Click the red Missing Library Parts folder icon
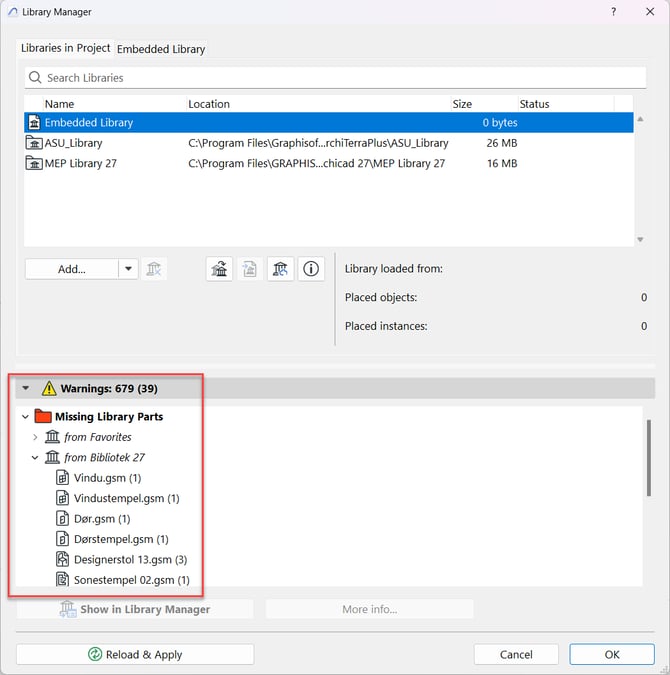This screenshot has height=675, width=670. click(x=42, y=416)
